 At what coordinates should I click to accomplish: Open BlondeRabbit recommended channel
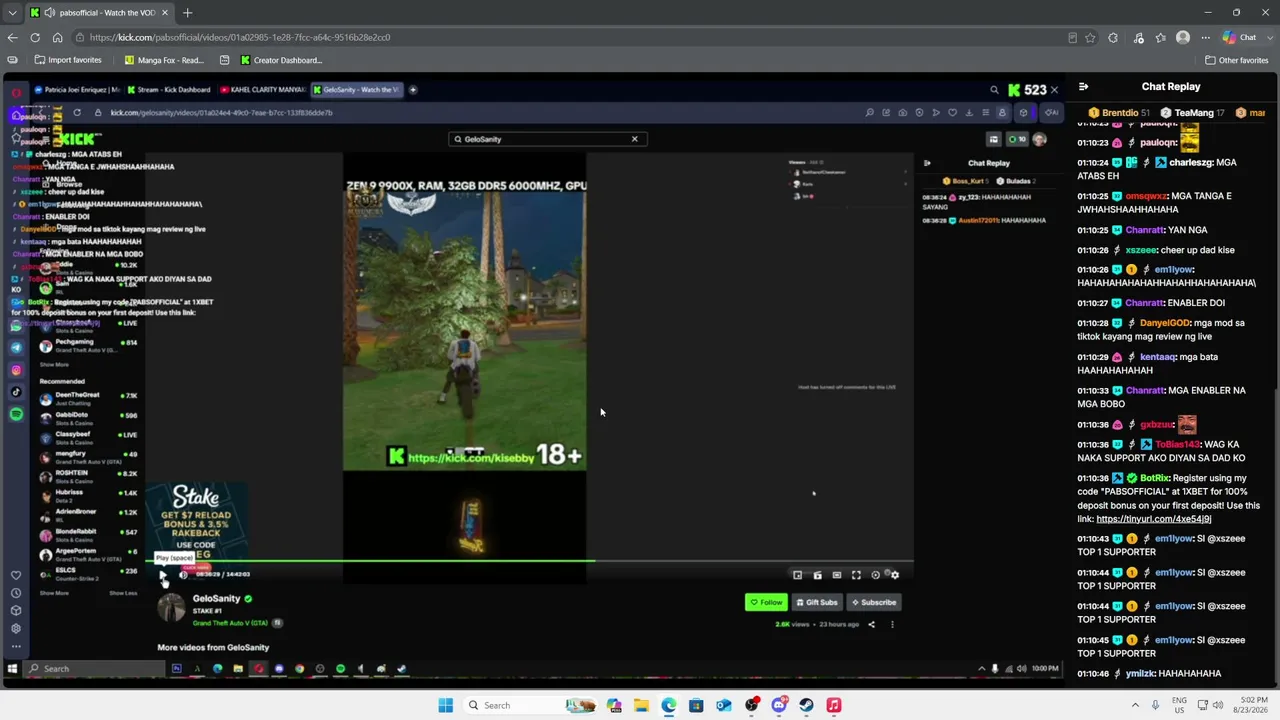[x=88, y=534]
